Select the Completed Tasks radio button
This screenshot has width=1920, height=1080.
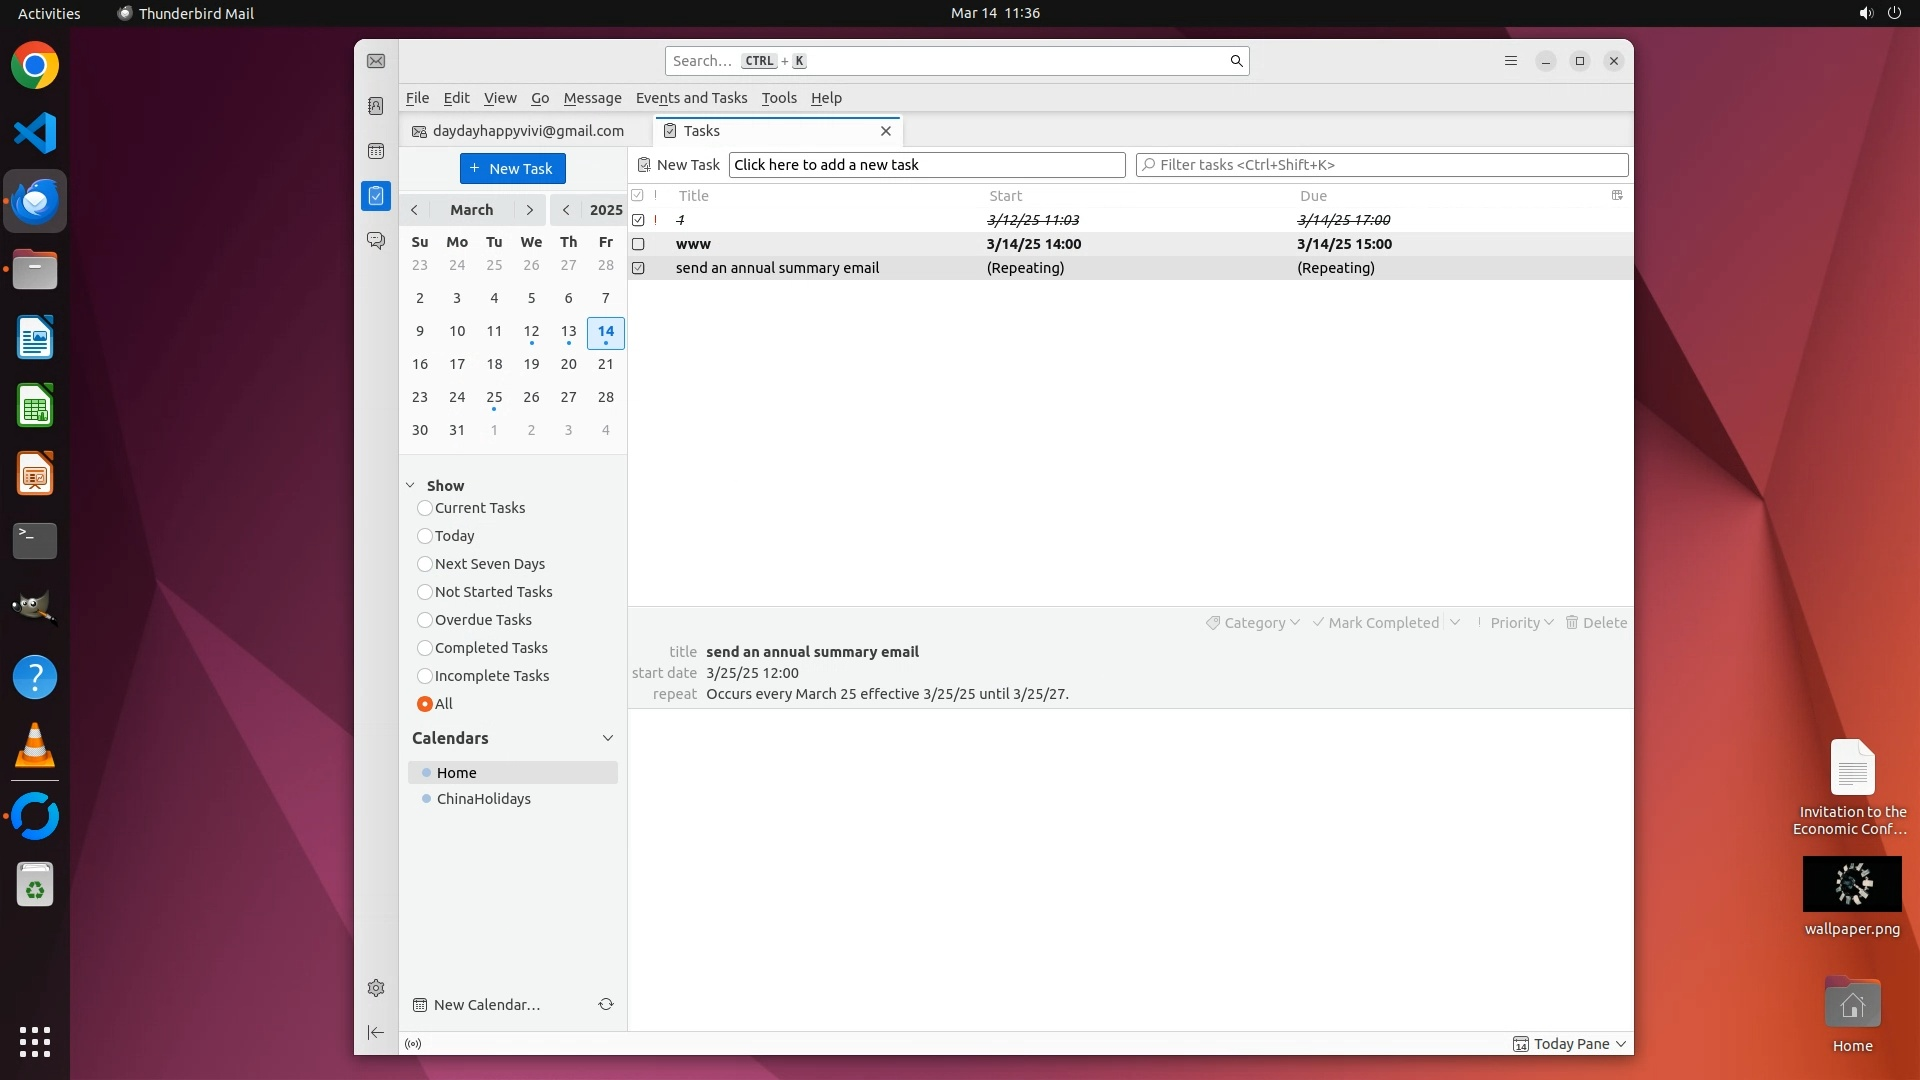(x=425, y=648)
